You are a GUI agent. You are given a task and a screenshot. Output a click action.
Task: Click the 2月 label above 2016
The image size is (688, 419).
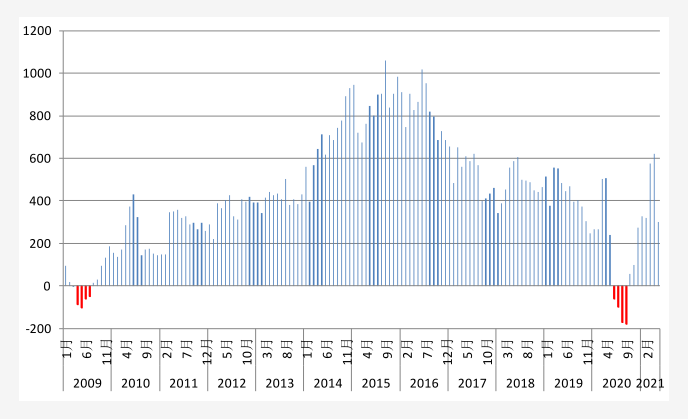tap(408, 349)
